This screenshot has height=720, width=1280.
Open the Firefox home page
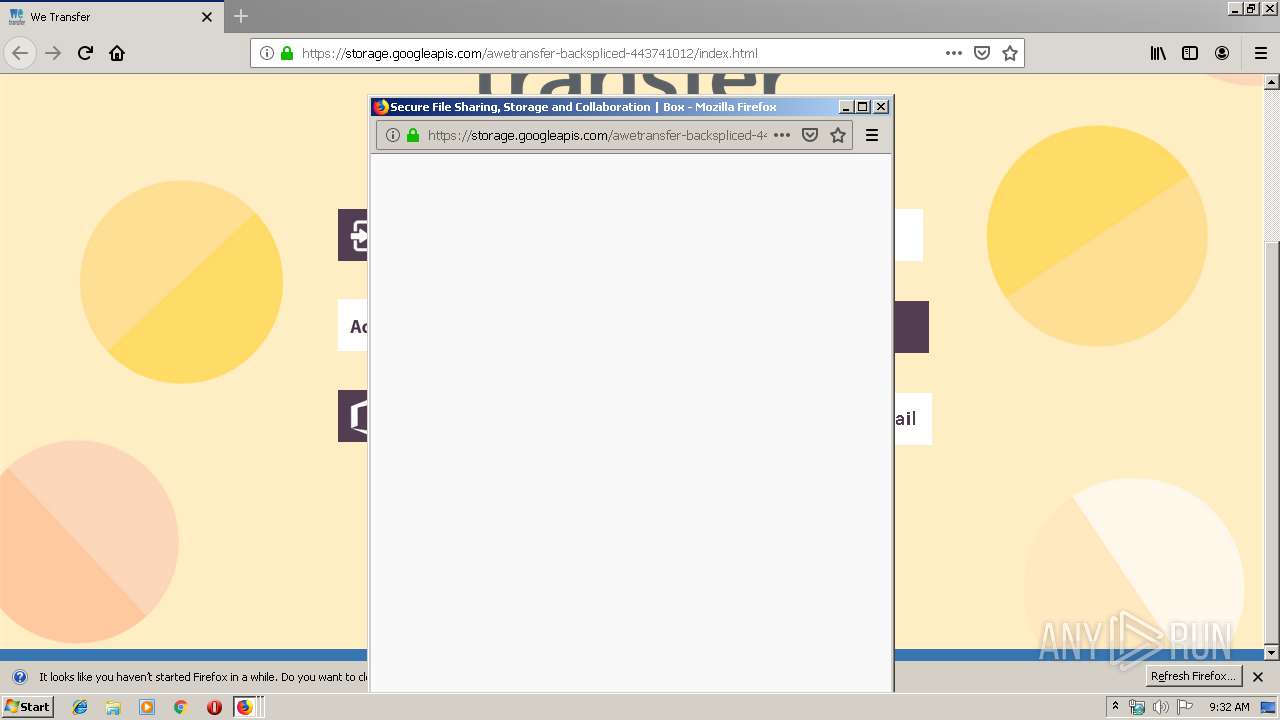click(117, 53)
